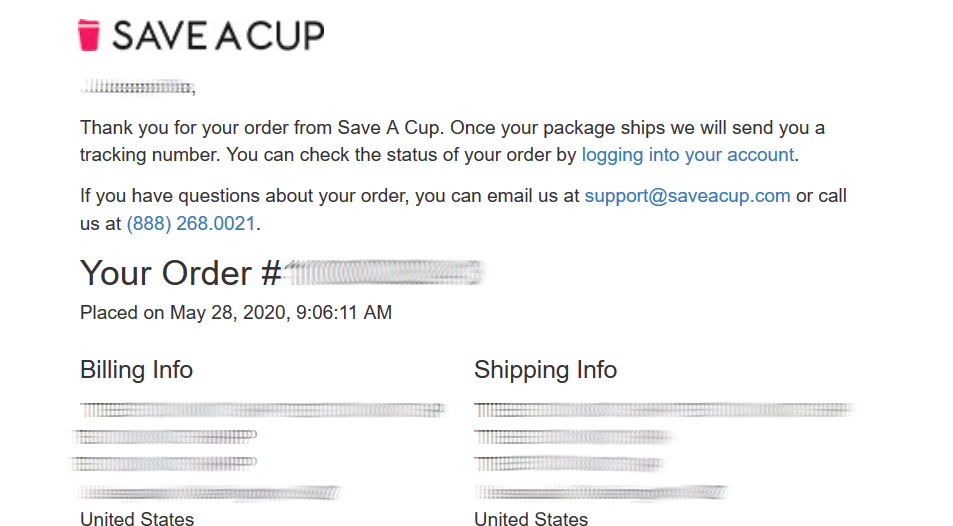
Task: Click the pink cup logo icon
Action: point(89,35)
